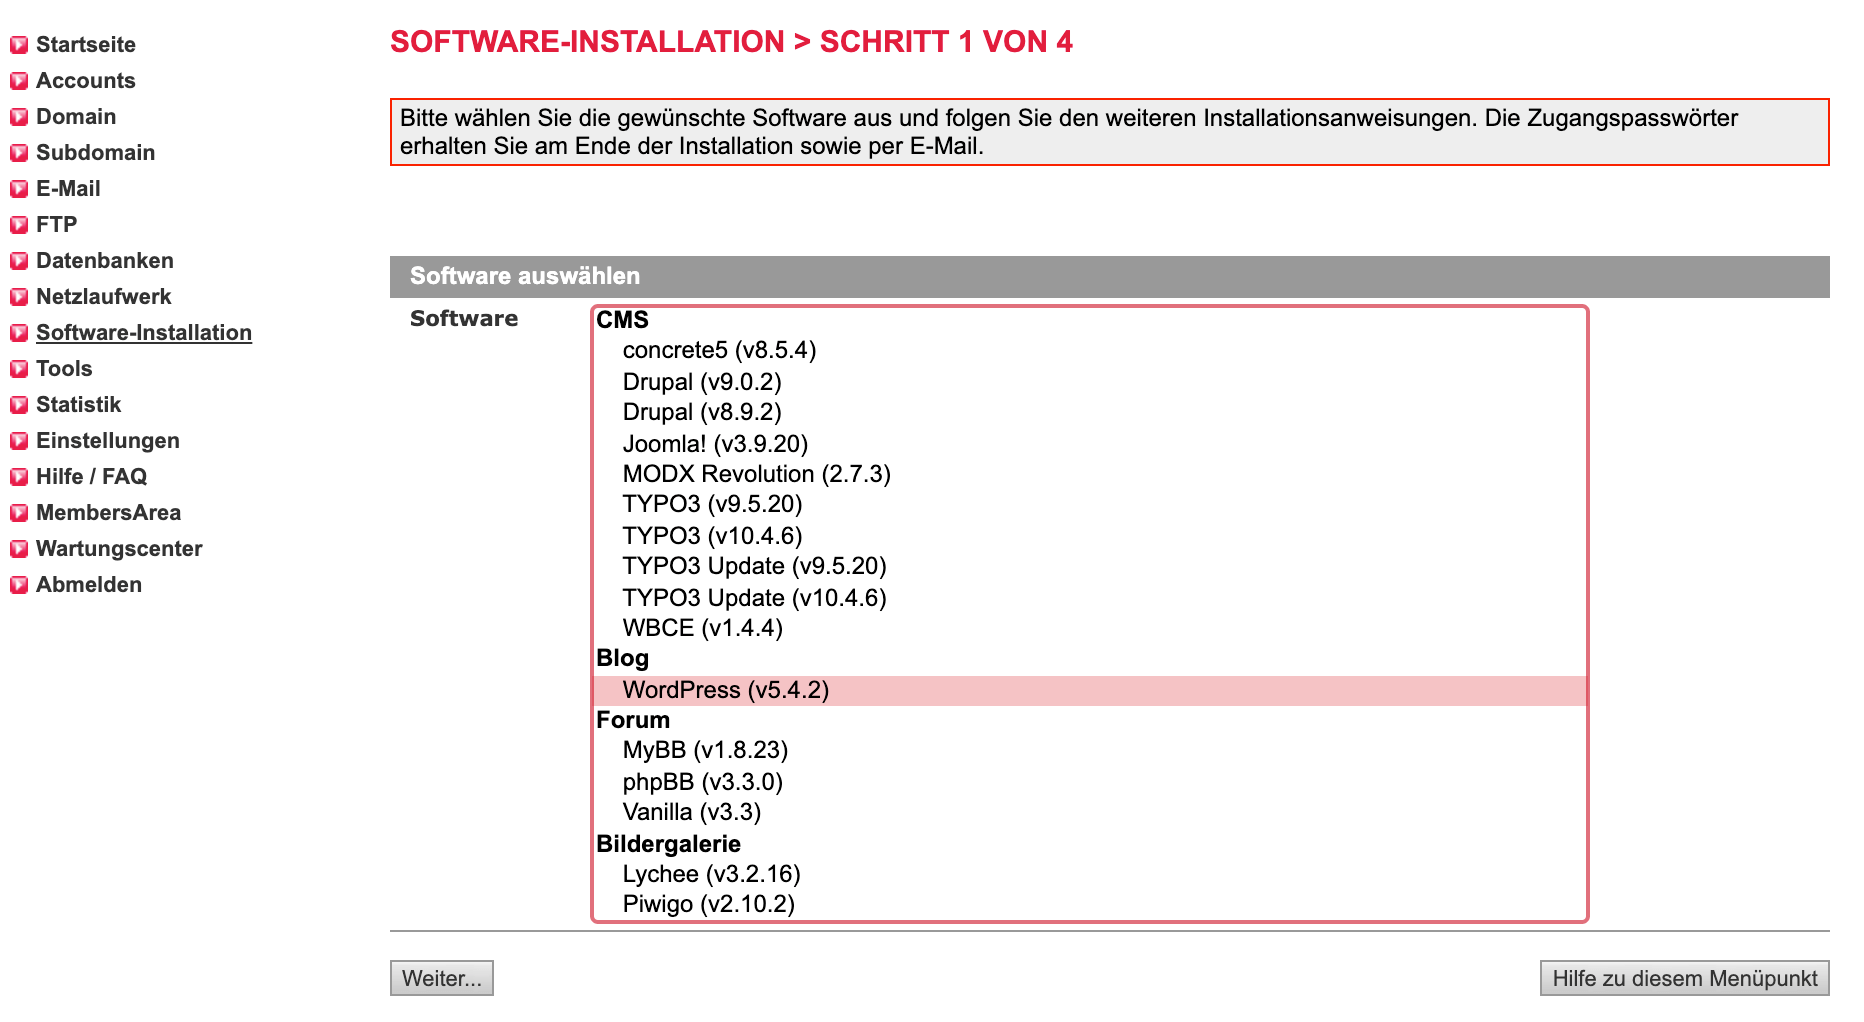This screenshot has height=1022, width=1864.
Task: Select Lychee (v3.2.16) gallery option
Action: click(1090, 874)
